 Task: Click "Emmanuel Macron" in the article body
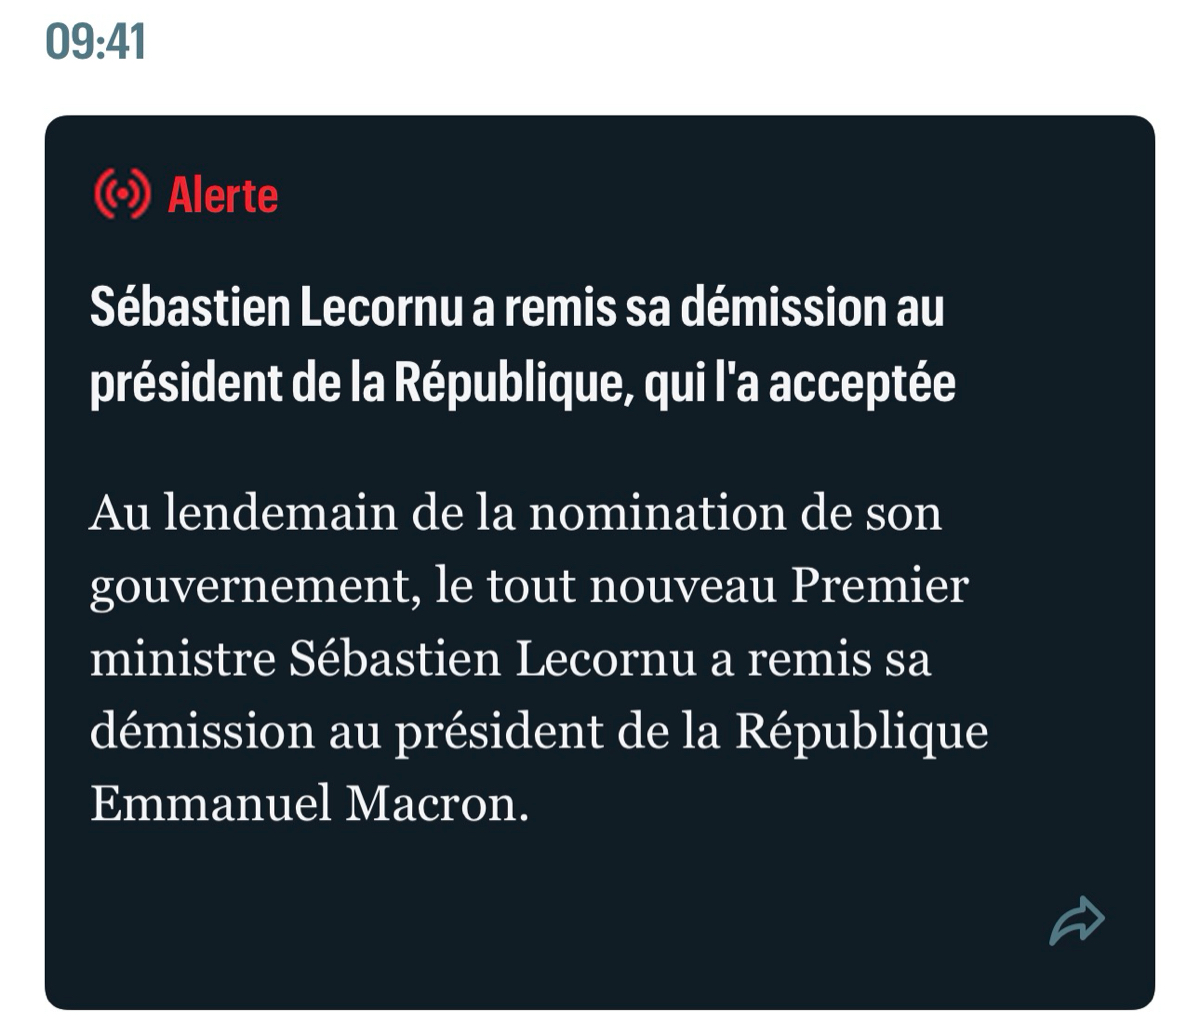coord(308,803)
